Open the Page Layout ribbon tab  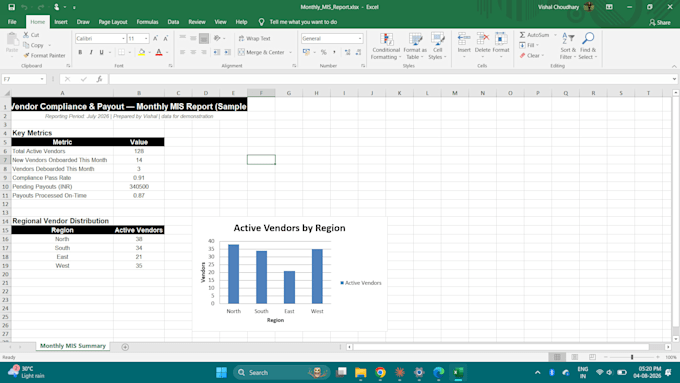click(113, 22)
